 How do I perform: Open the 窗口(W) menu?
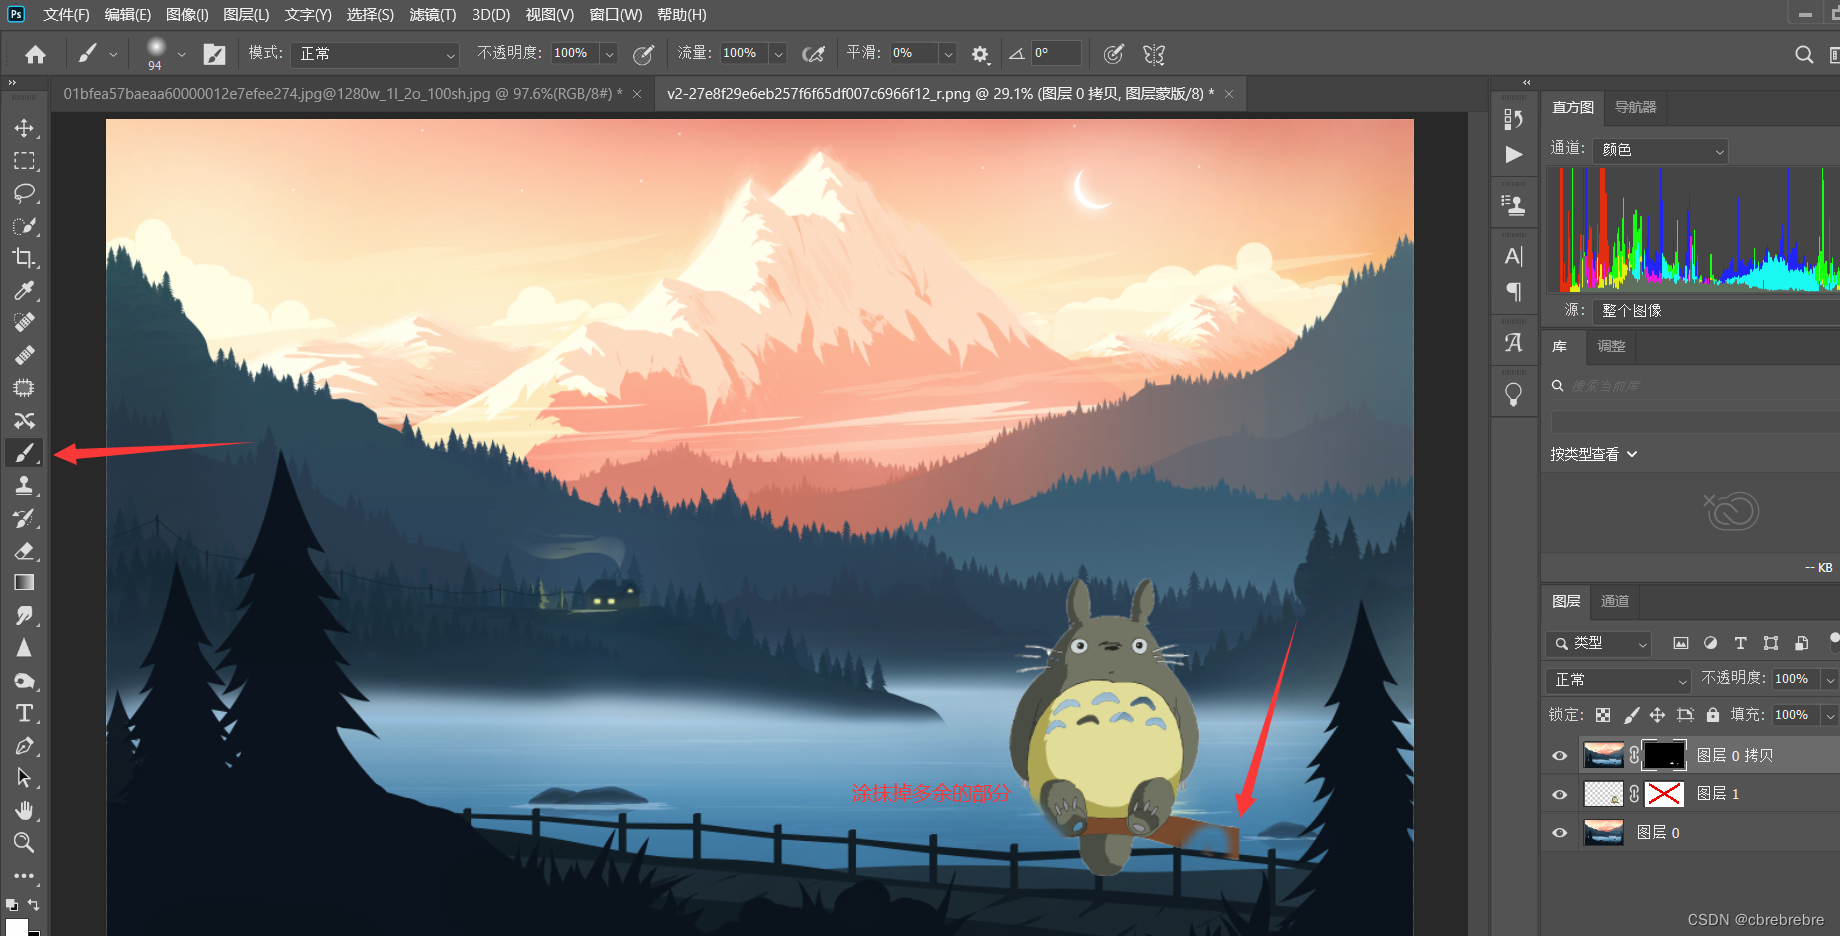(616, 15)
